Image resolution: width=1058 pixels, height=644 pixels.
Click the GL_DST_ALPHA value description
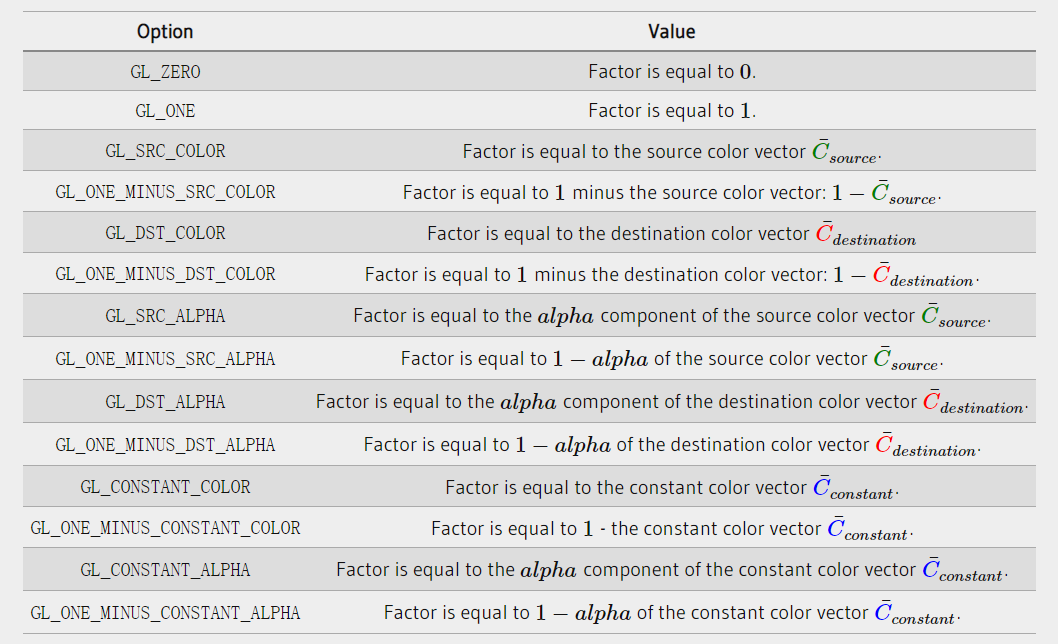(672, 402)
